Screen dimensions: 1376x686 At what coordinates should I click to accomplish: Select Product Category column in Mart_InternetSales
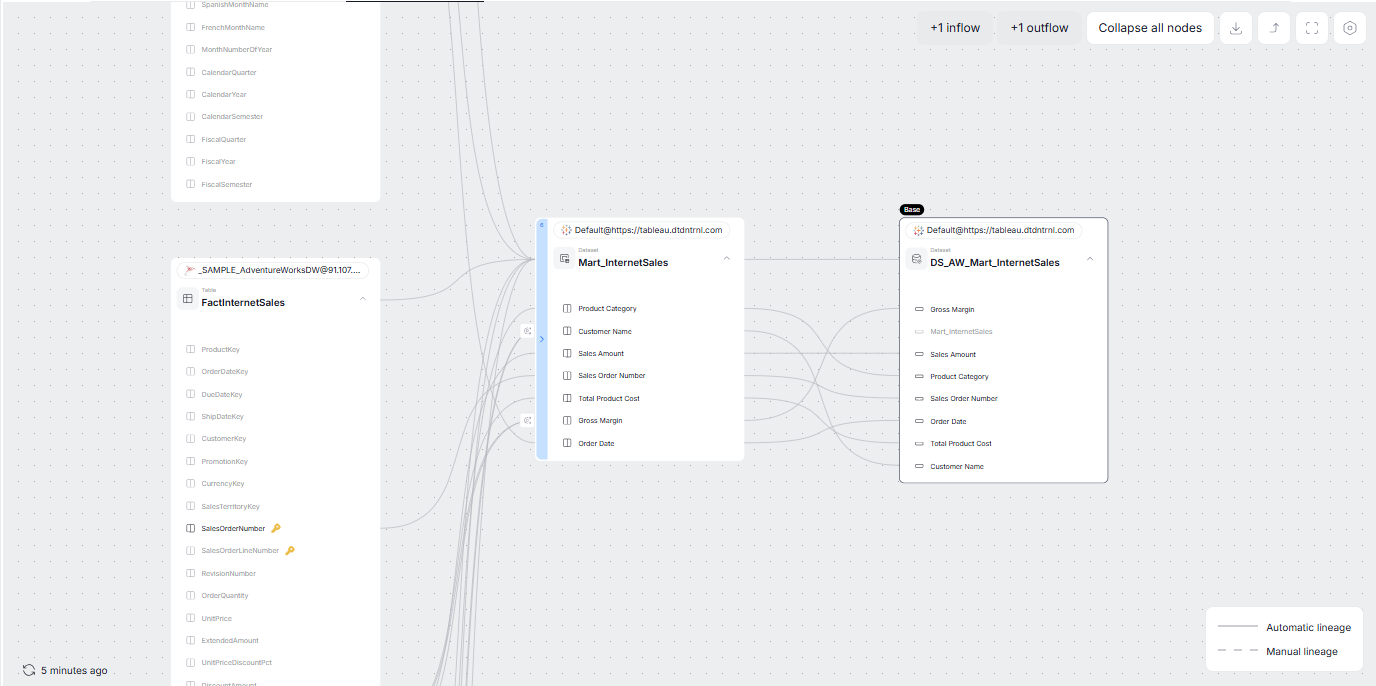(607, 309)
